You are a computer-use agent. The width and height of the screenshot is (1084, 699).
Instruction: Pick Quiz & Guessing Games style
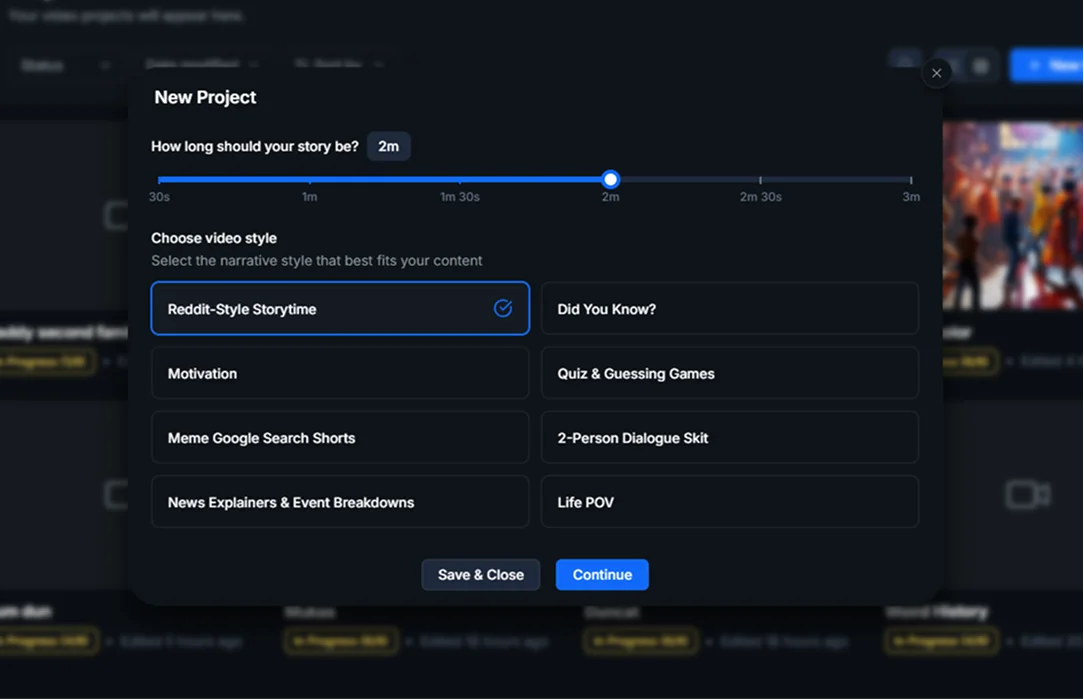729,373
